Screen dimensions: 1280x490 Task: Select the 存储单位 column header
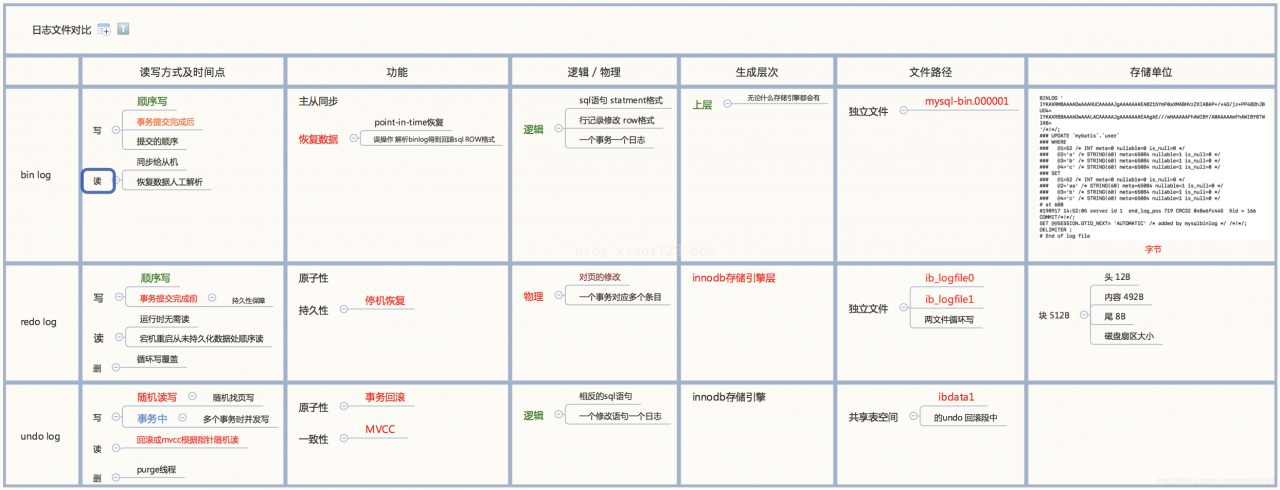pyautogui.click(x=1151, y=72)
